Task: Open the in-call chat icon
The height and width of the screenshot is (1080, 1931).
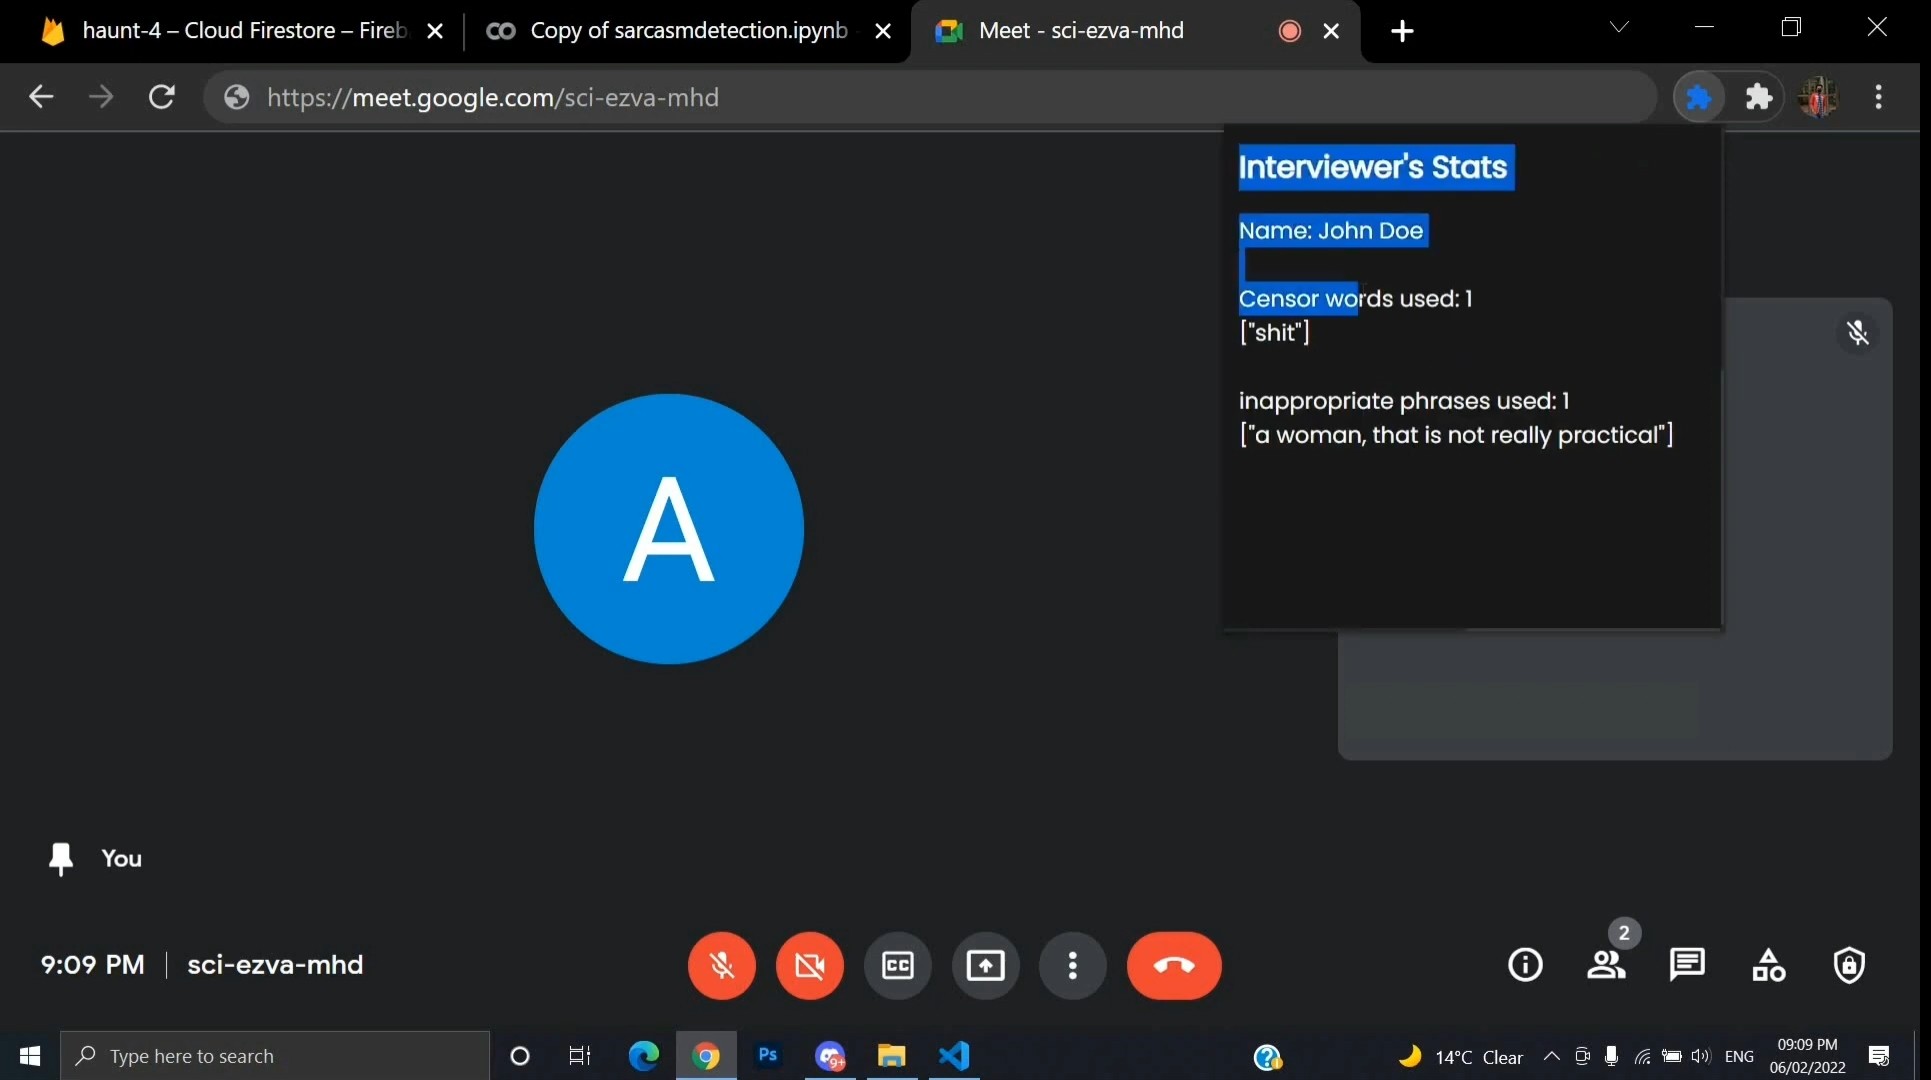Action: tap(1687, 965)
